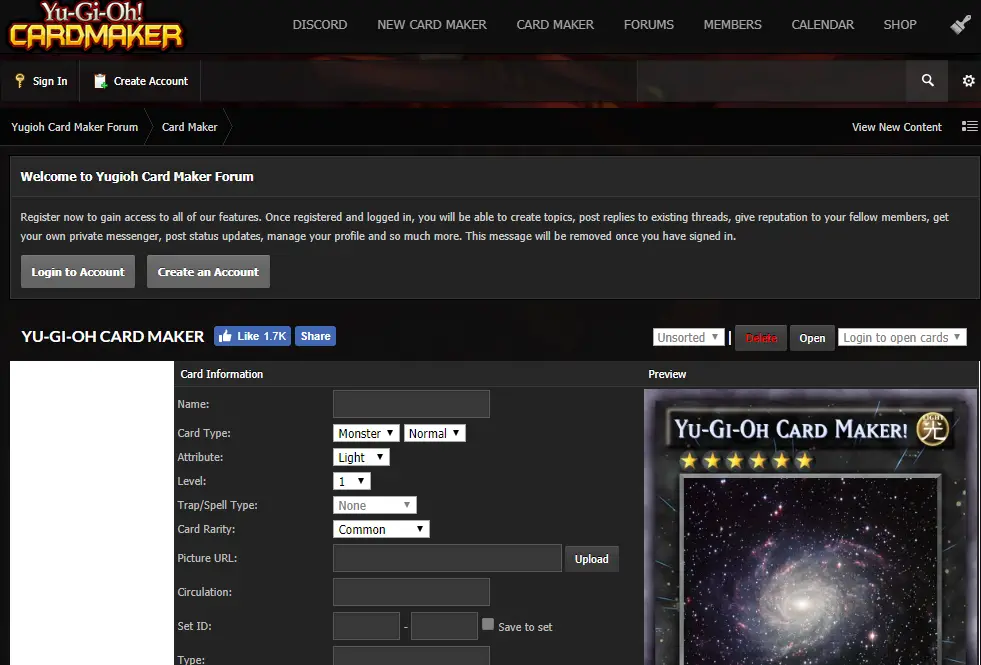Click the Facebook Share button
Image resolution: width=981 pixels, height=665 pixels.
[x=315, y=337]
